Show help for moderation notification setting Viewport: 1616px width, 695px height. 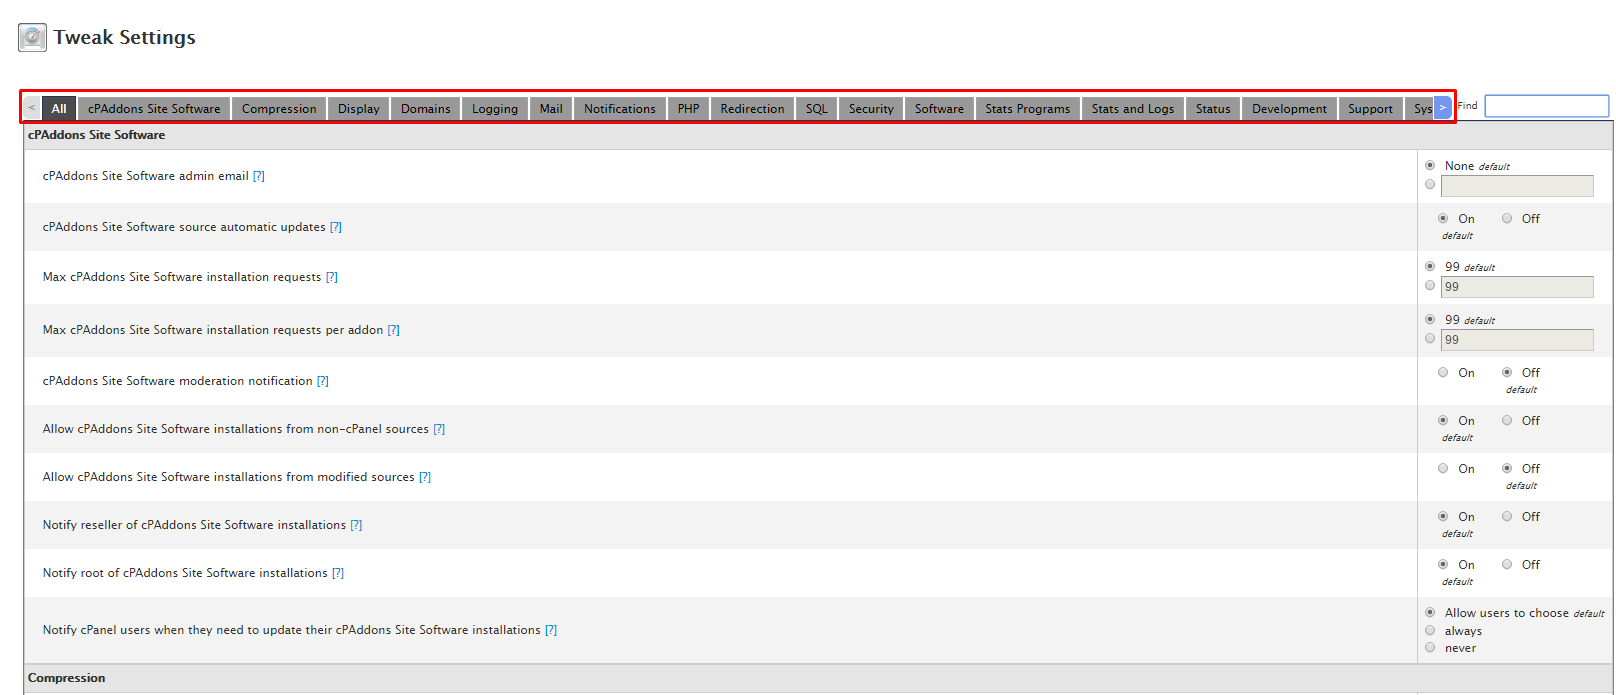click(x=323, y=381)
